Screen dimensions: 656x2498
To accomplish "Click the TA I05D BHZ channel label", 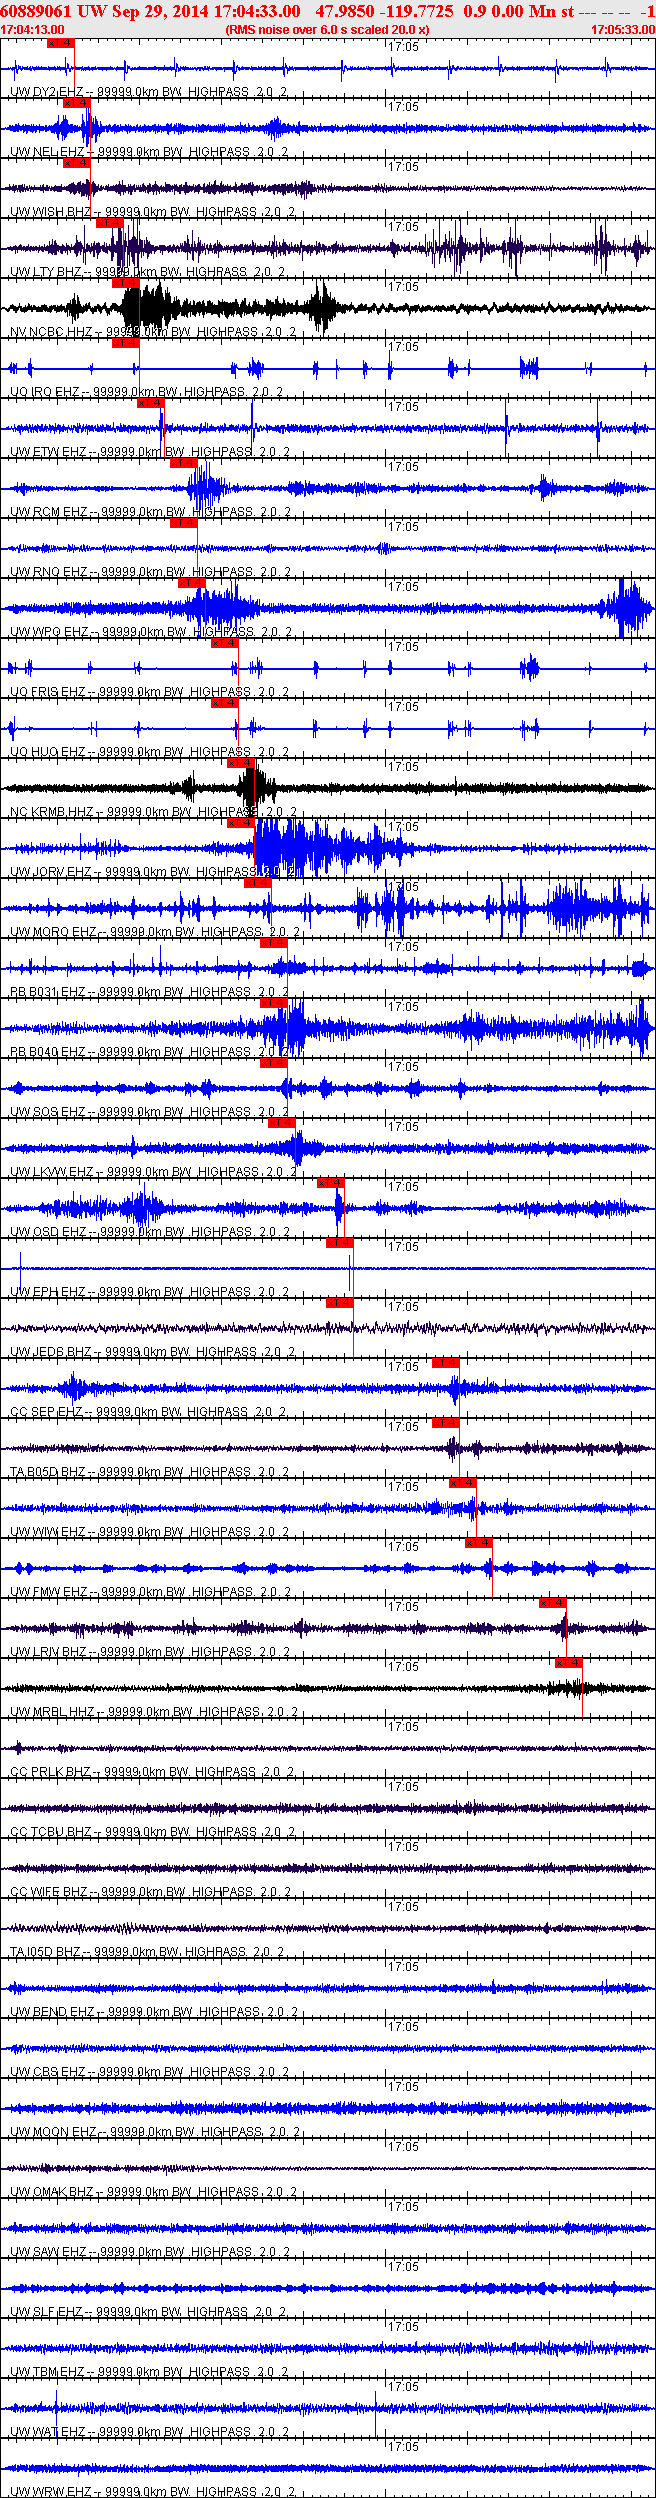I will point(45,1952).
